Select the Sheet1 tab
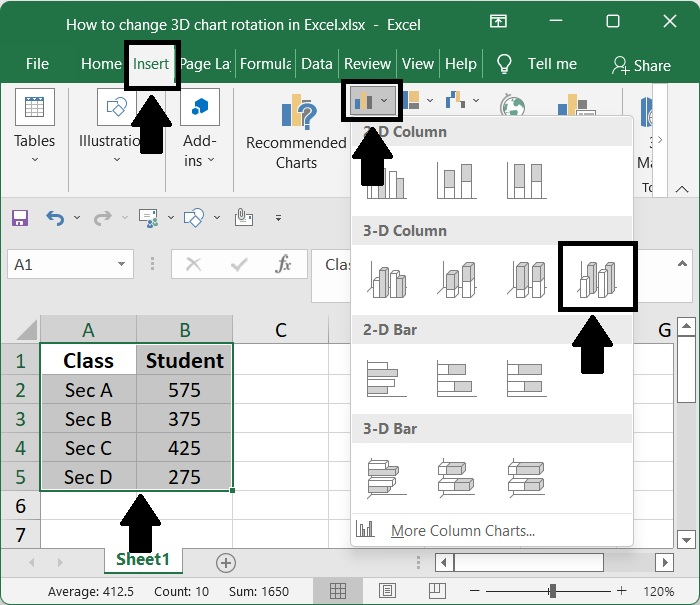 143,559
